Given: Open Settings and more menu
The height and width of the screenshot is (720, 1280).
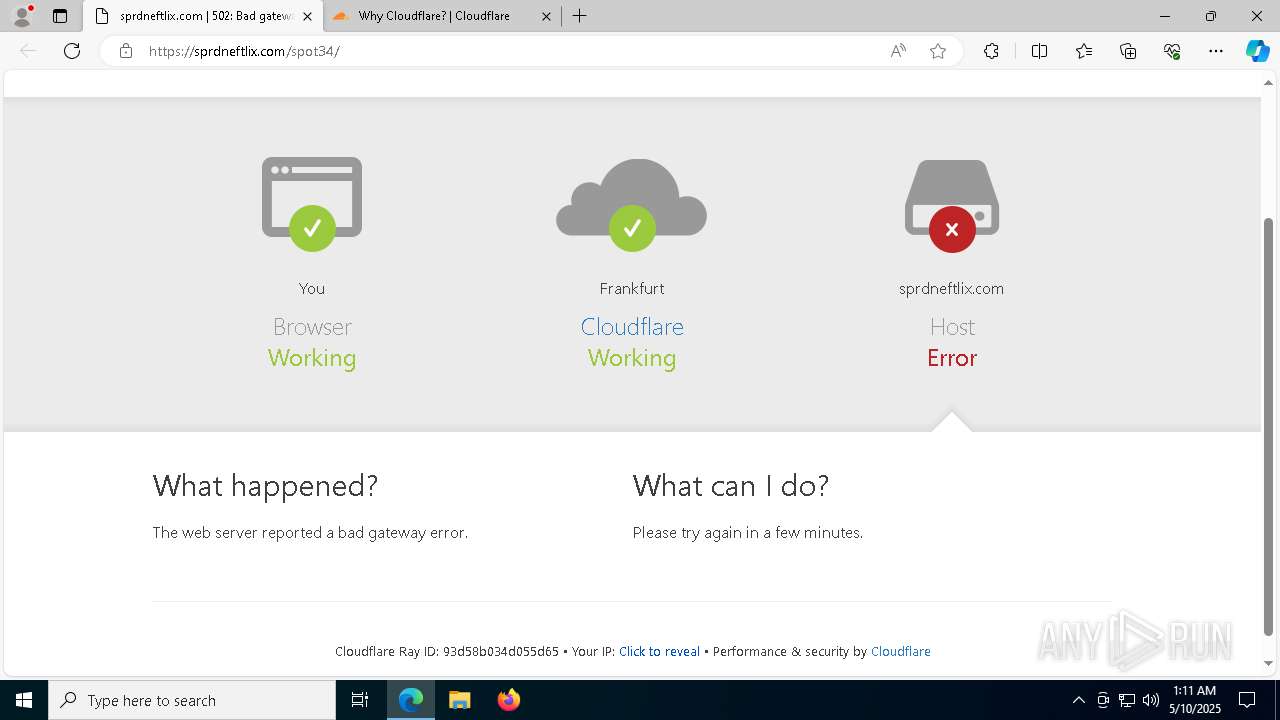Looking at the screenshot, I should coord(1216,51).
